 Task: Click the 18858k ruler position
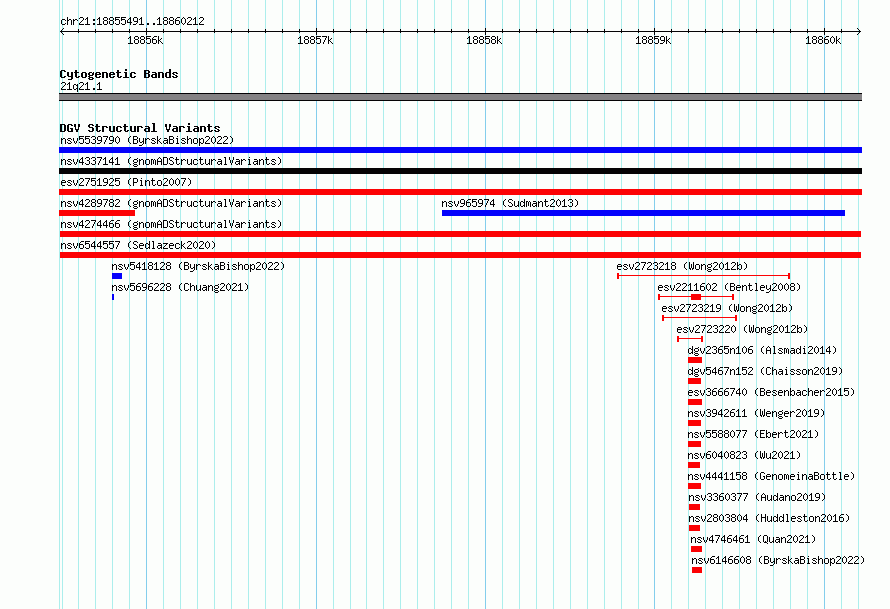484,40
